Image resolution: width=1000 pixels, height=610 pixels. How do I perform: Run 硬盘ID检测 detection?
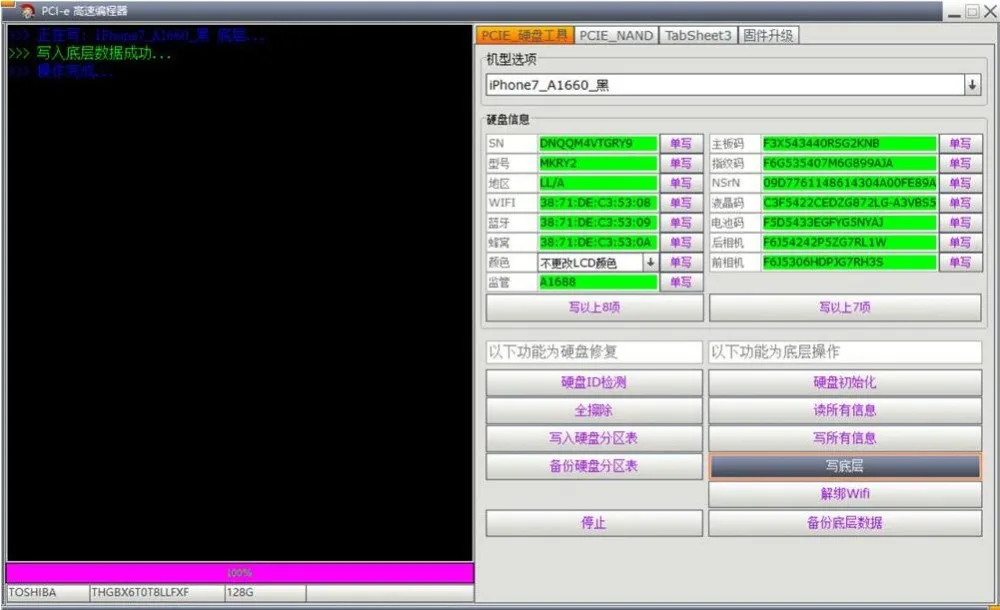point(594,383)
